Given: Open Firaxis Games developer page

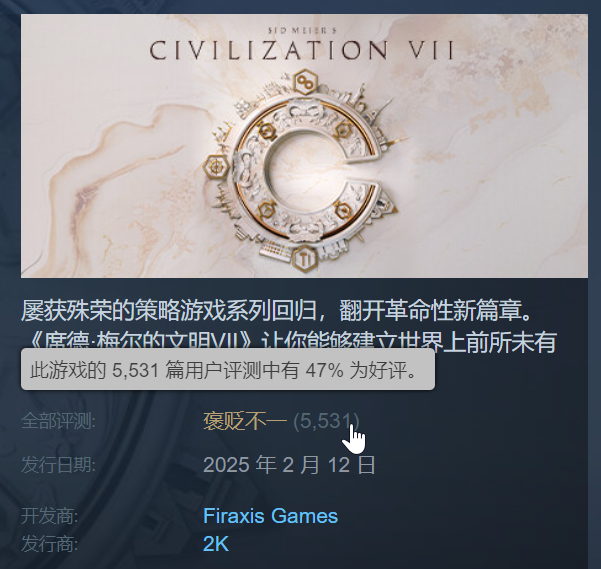Looking at the screenshot, I should pos(270,516).
